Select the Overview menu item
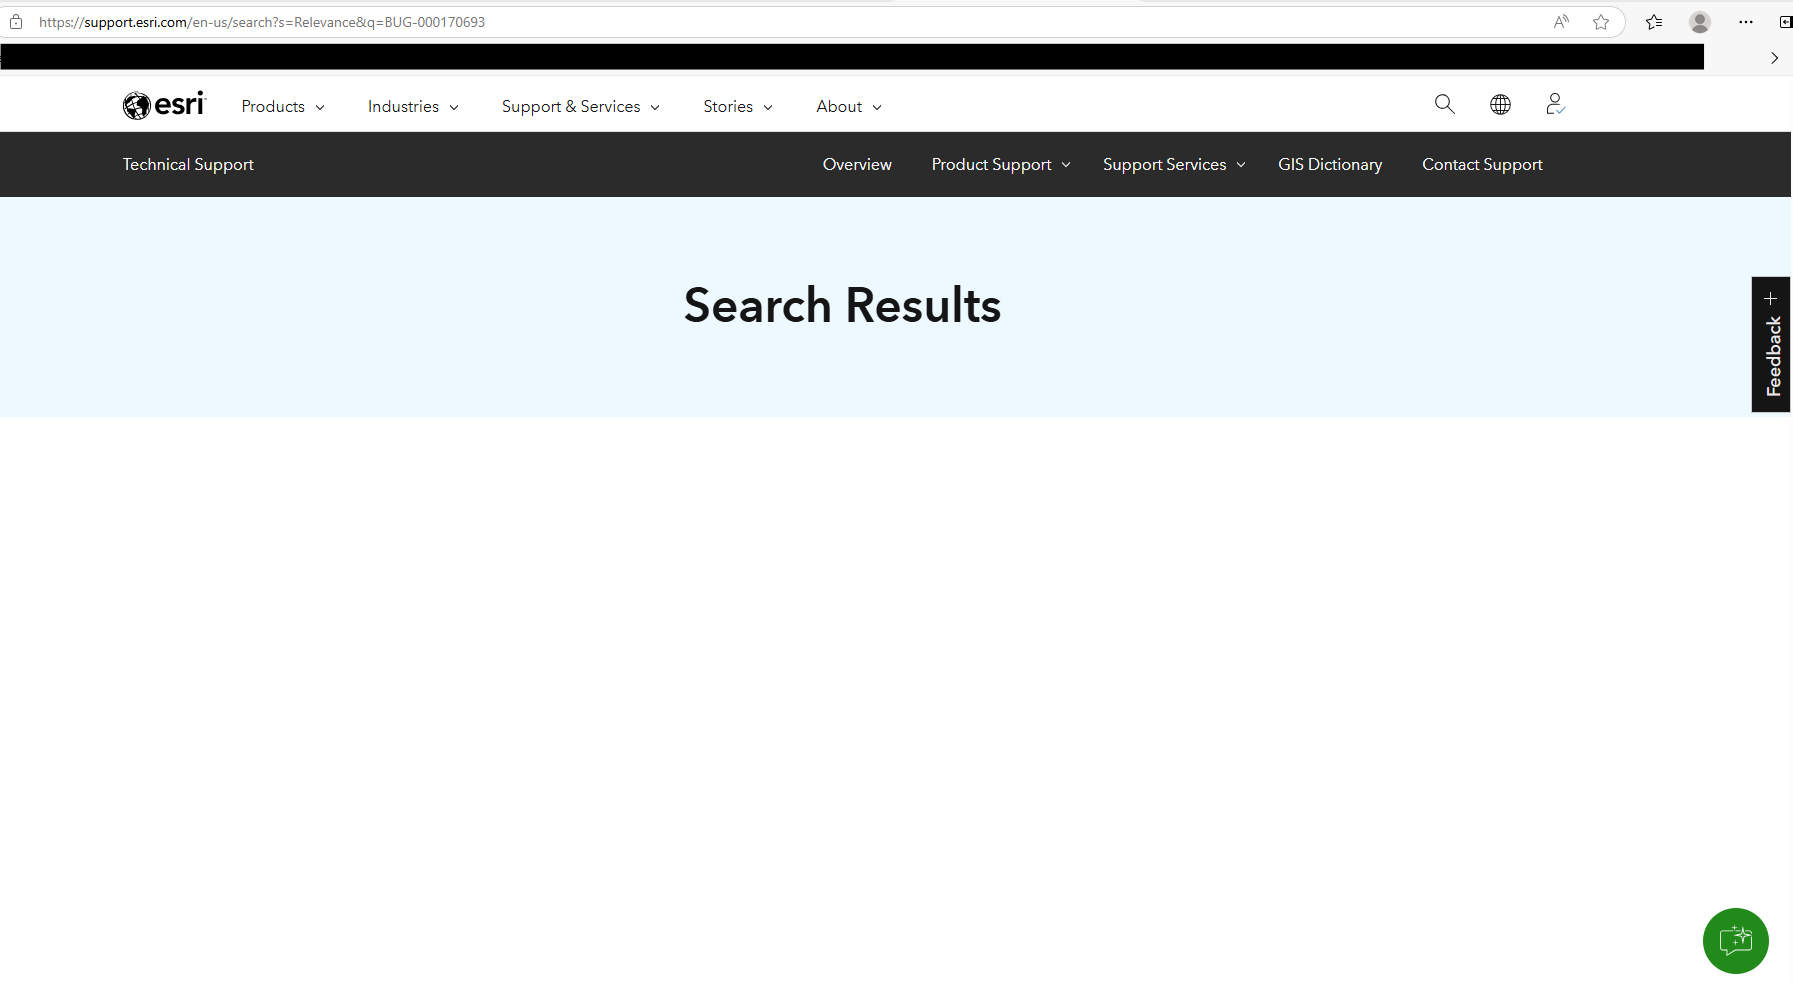This screenshot has height=983, width=1793. tap(856, 164)
